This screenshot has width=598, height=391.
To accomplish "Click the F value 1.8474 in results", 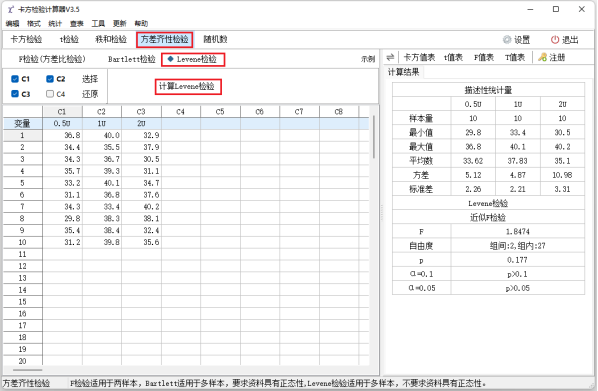I will 518,232.
